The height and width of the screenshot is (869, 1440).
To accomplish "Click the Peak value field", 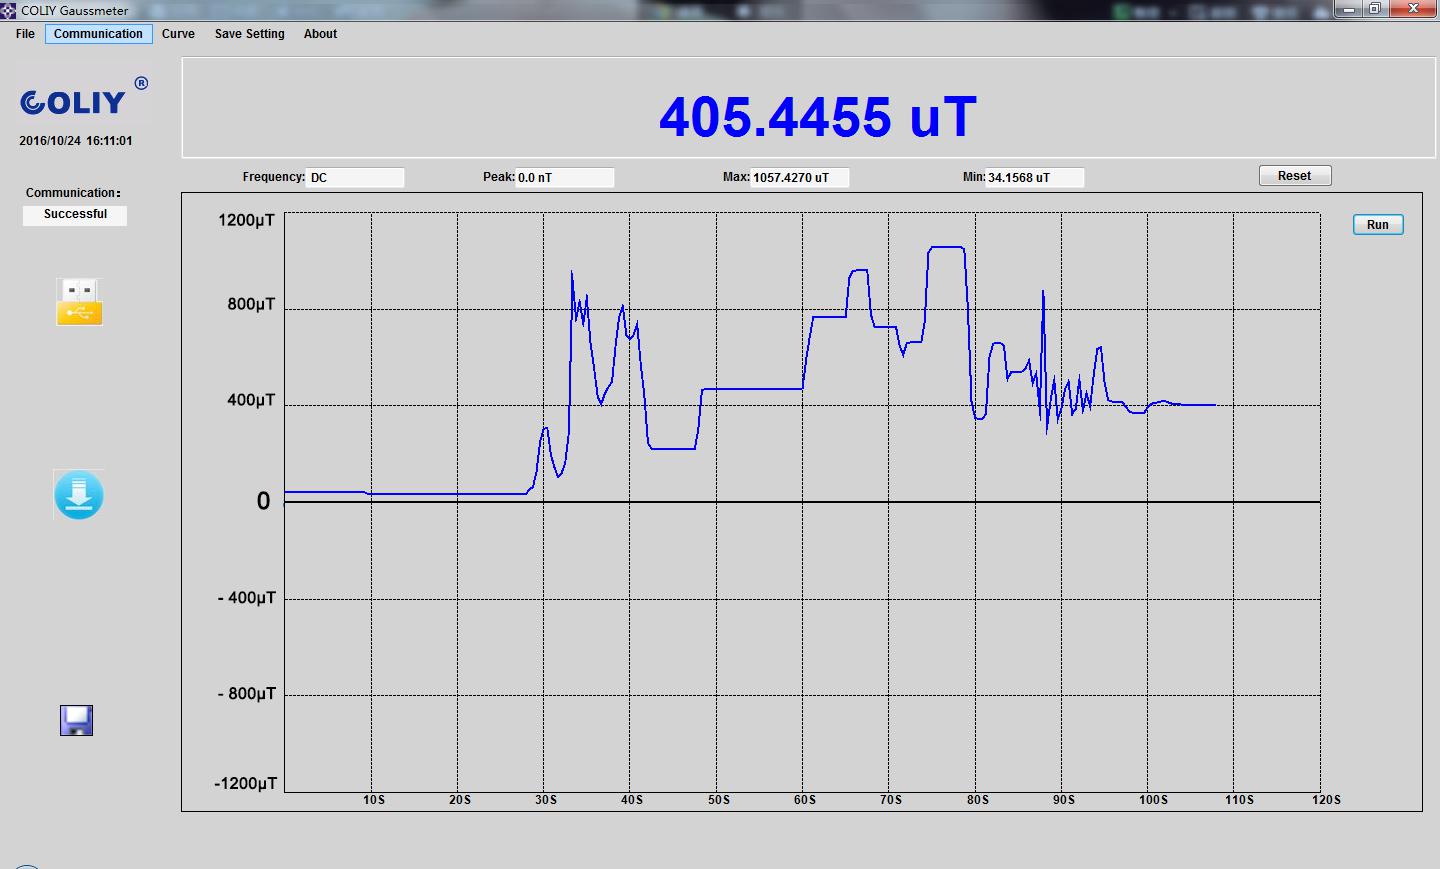I will click(564, 178).
